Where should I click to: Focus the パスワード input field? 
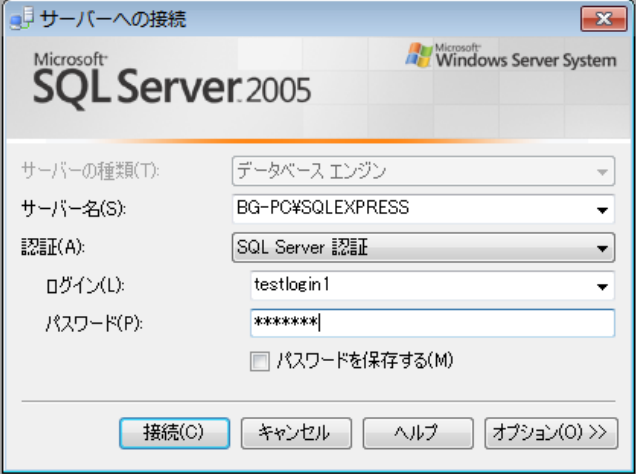[432, 323]
